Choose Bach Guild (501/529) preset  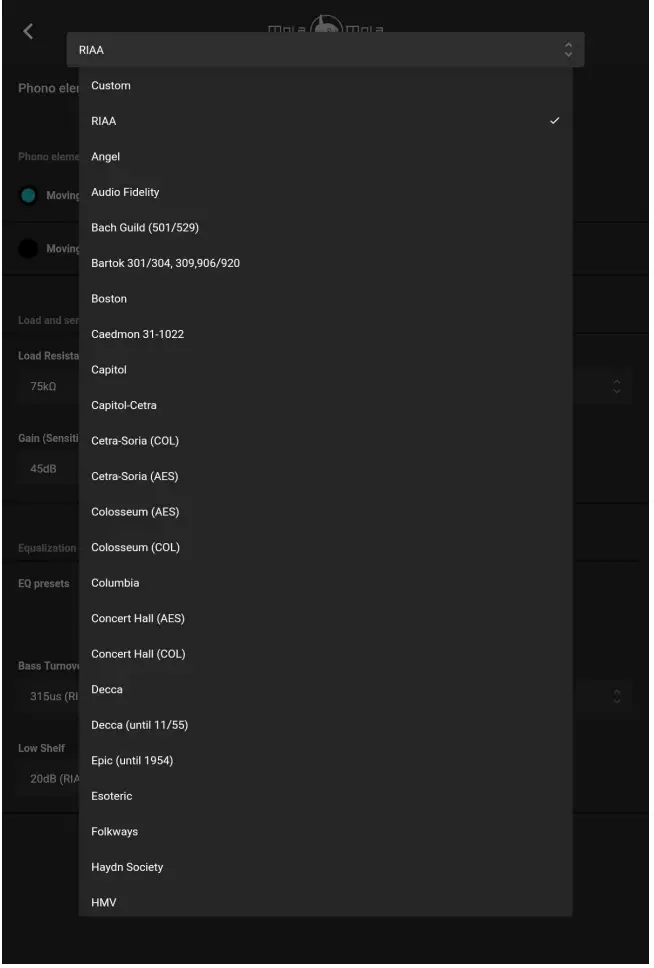(145, 228)
